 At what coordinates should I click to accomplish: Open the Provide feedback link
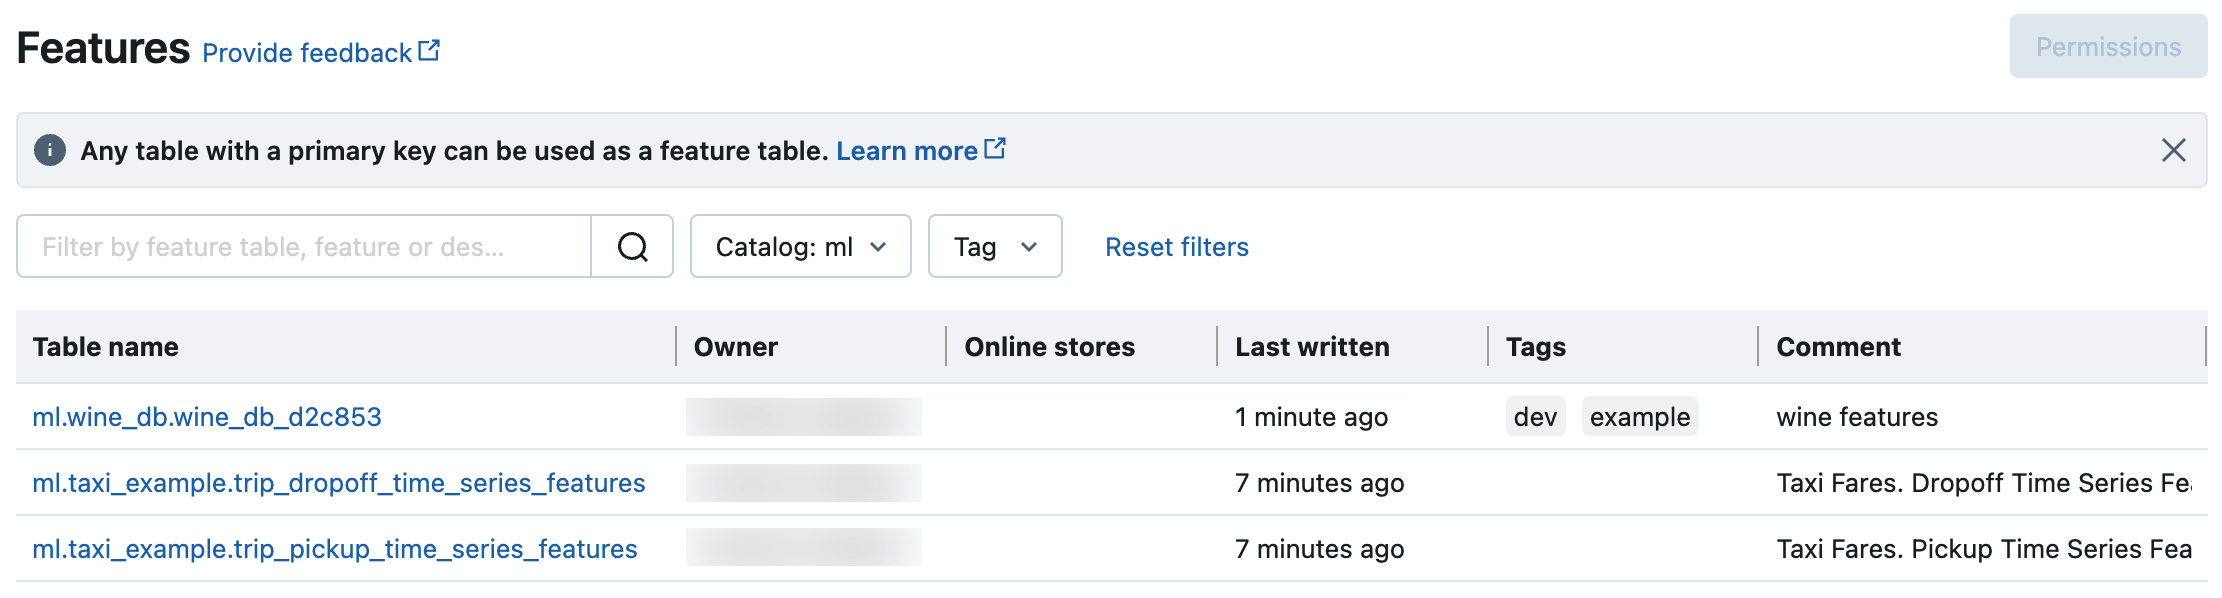307,52
